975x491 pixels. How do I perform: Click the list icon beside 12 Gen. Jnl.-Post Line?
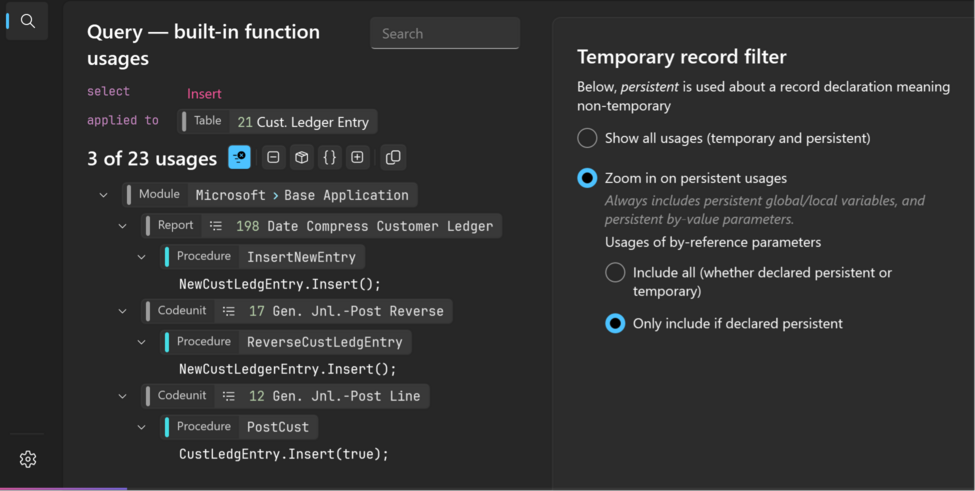[229, 396]
